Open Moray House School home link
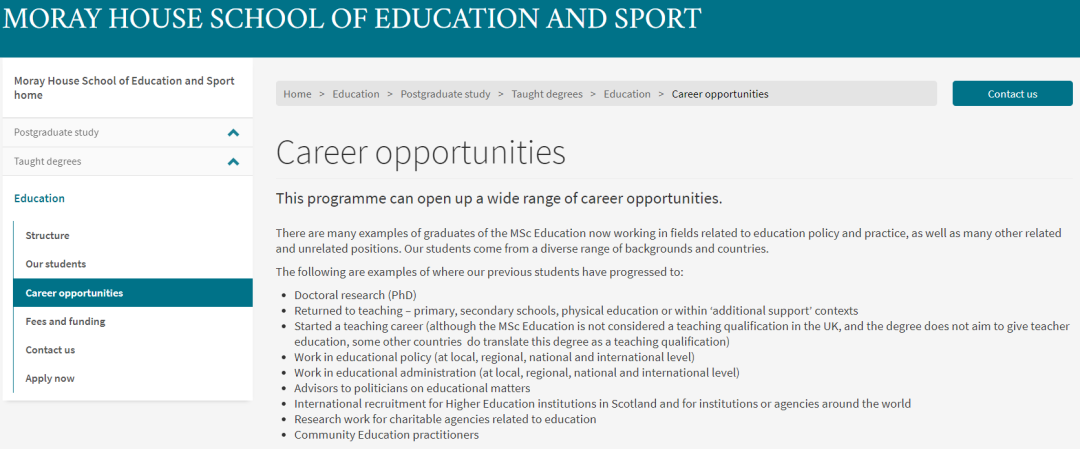 [x=124, y=88]
